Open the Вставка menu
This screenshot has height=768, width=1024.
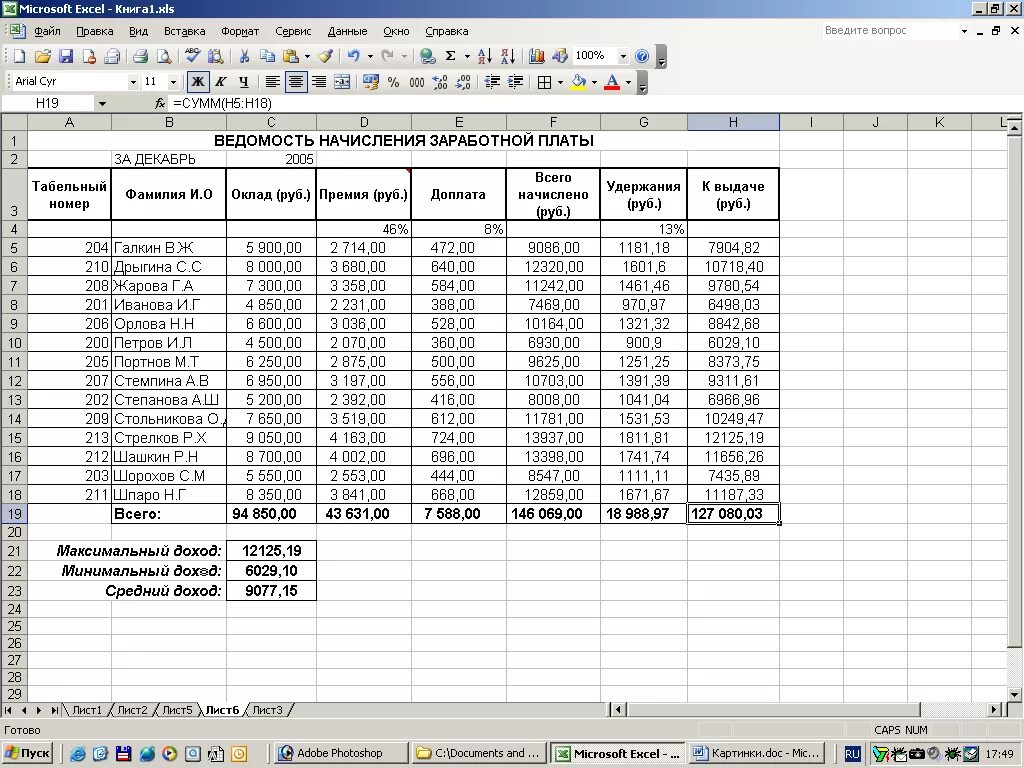184,31
